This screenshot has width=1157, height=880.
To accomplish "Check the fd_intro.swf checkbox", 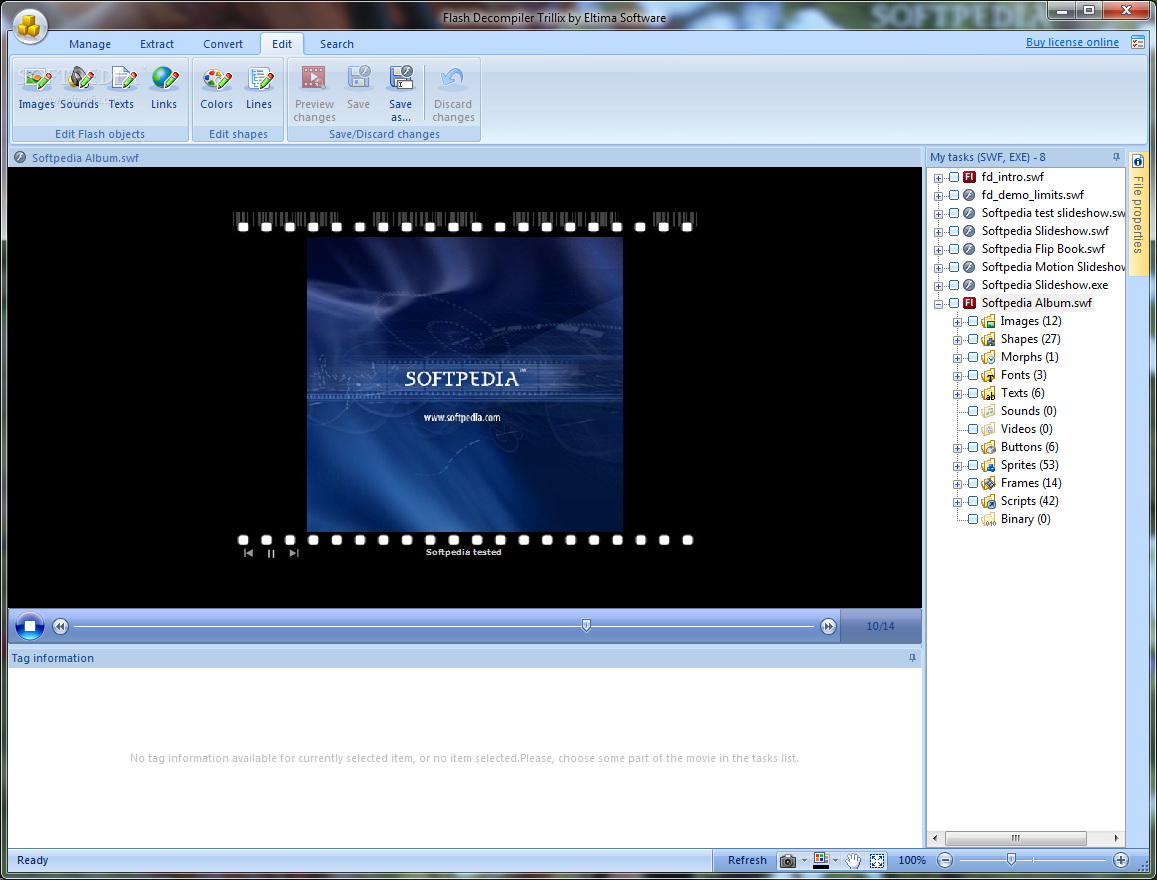I will pyautogui.click(x=954, y=177).
